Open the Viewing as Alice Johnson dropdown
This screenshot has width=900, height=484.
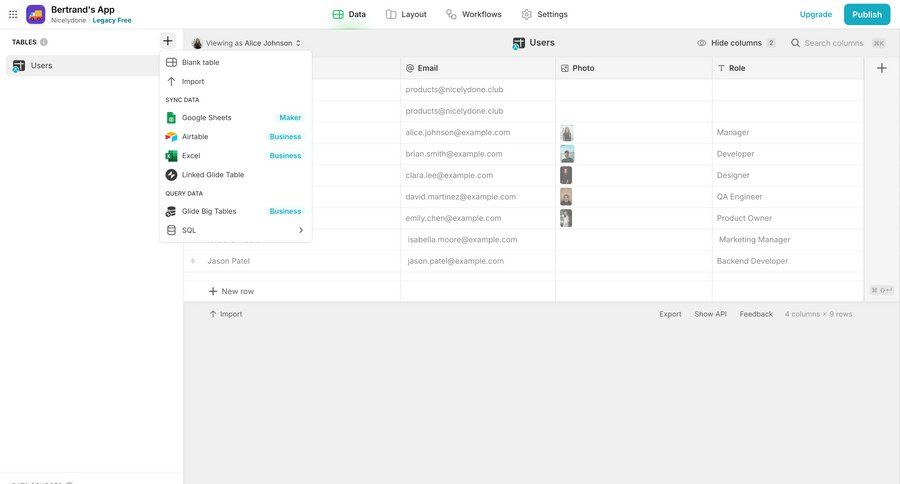(247, 43)
